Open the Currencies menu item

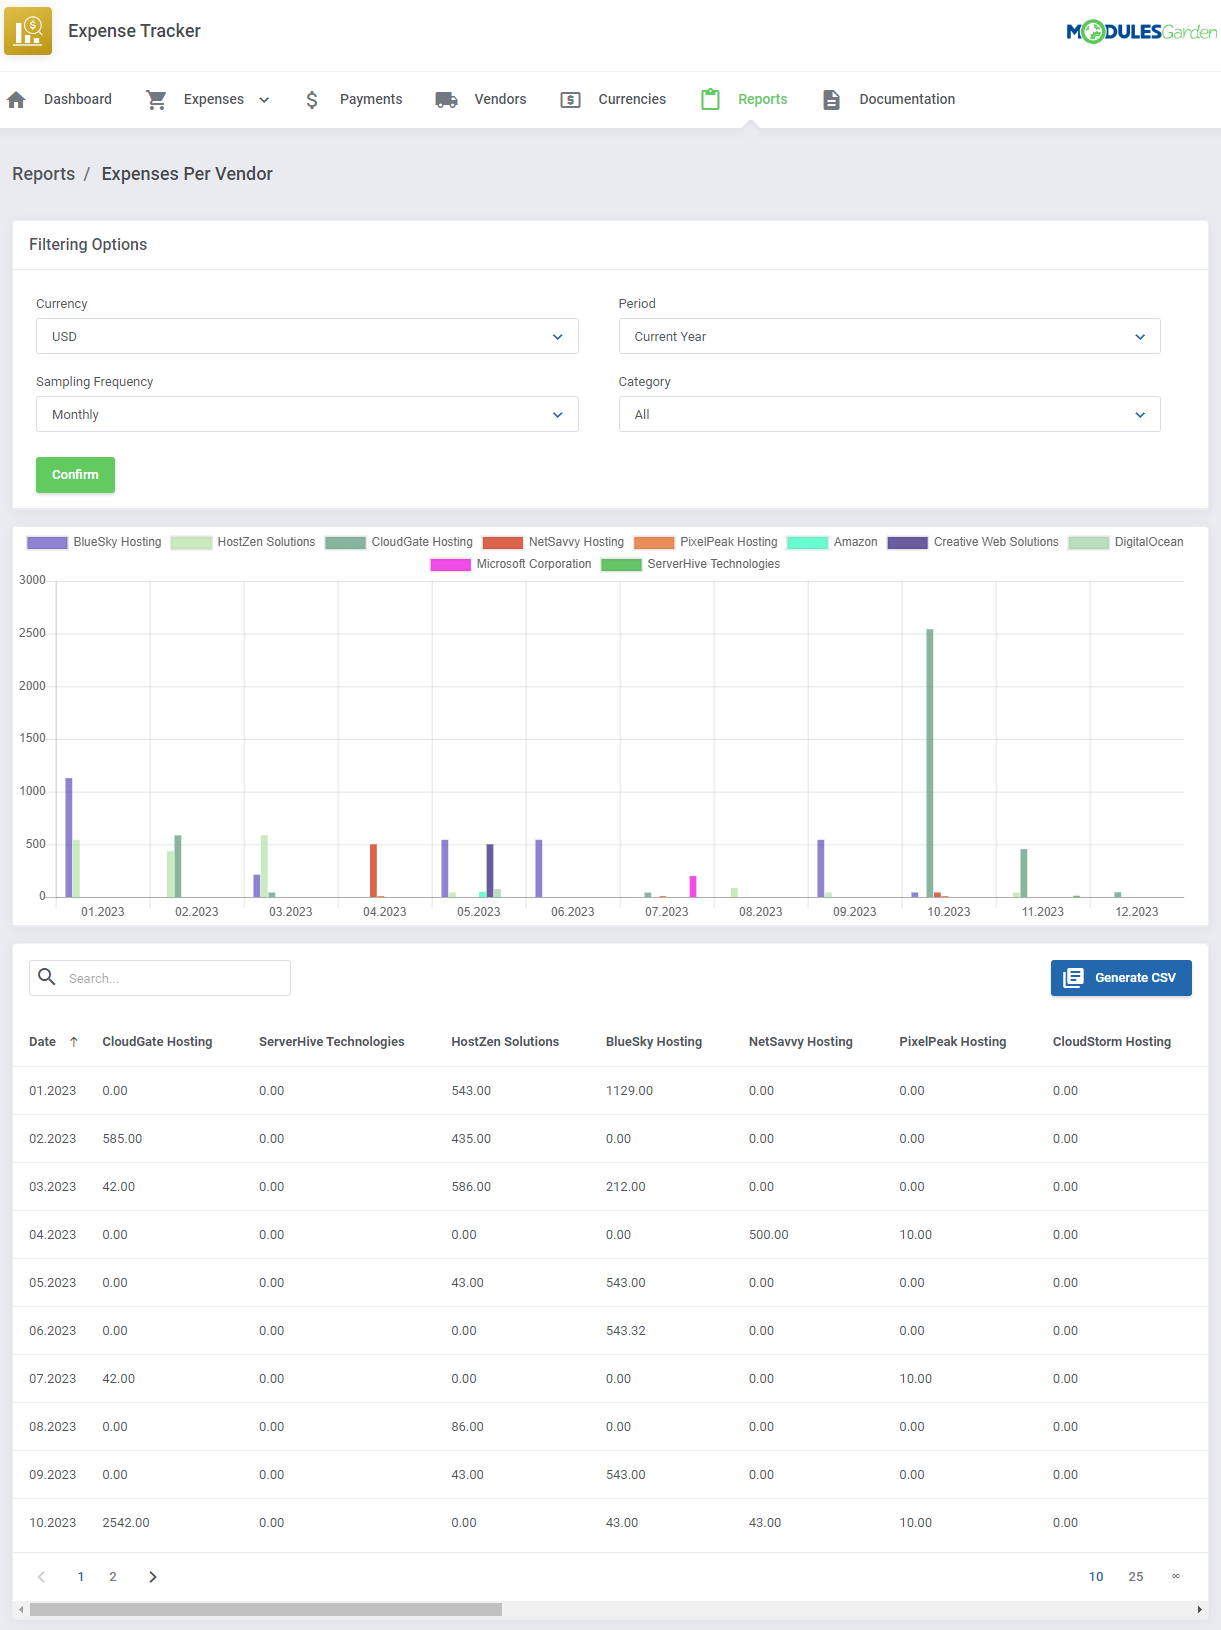632,99
